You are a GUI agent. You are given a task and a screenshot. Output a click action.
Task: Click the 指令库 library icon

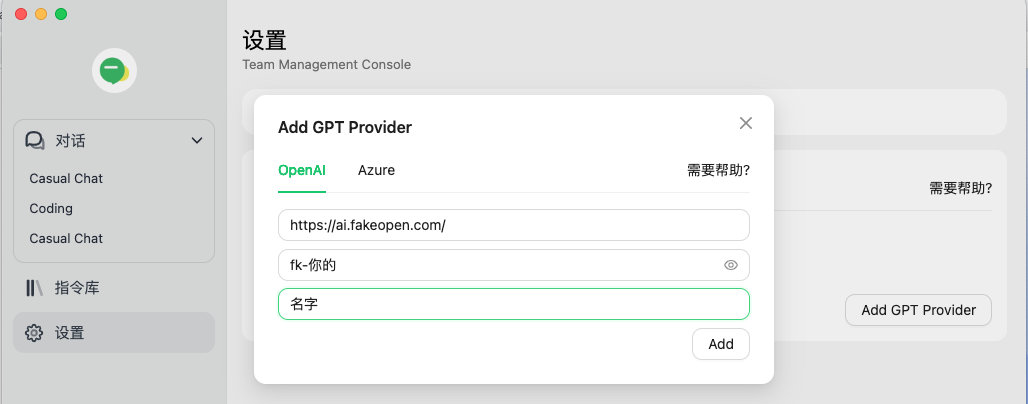(x=35, y=288)
